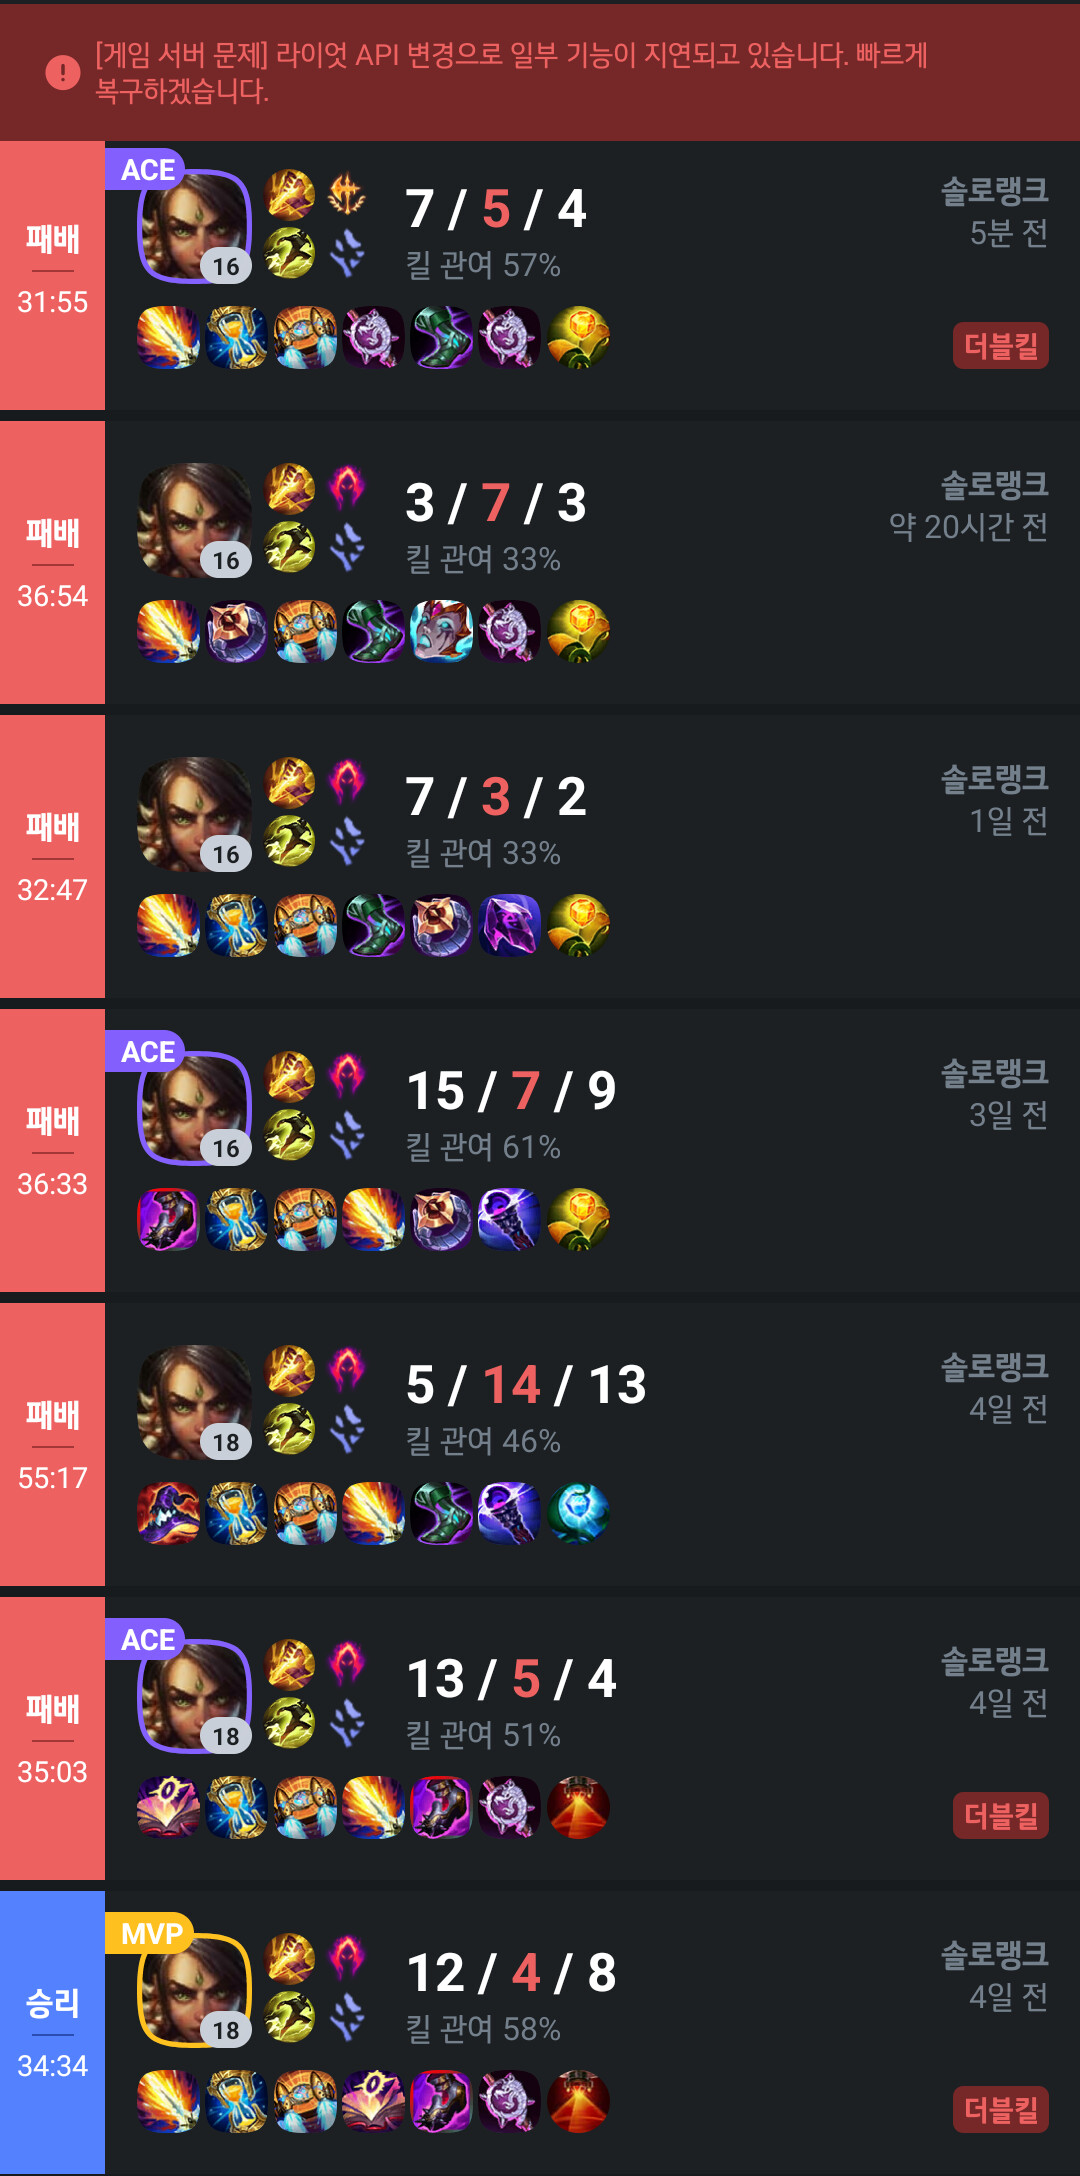This screenshot has width=1080, height=2176.
Task: Tap the red warning exclamation icon
Action: (x=63, y=72)
